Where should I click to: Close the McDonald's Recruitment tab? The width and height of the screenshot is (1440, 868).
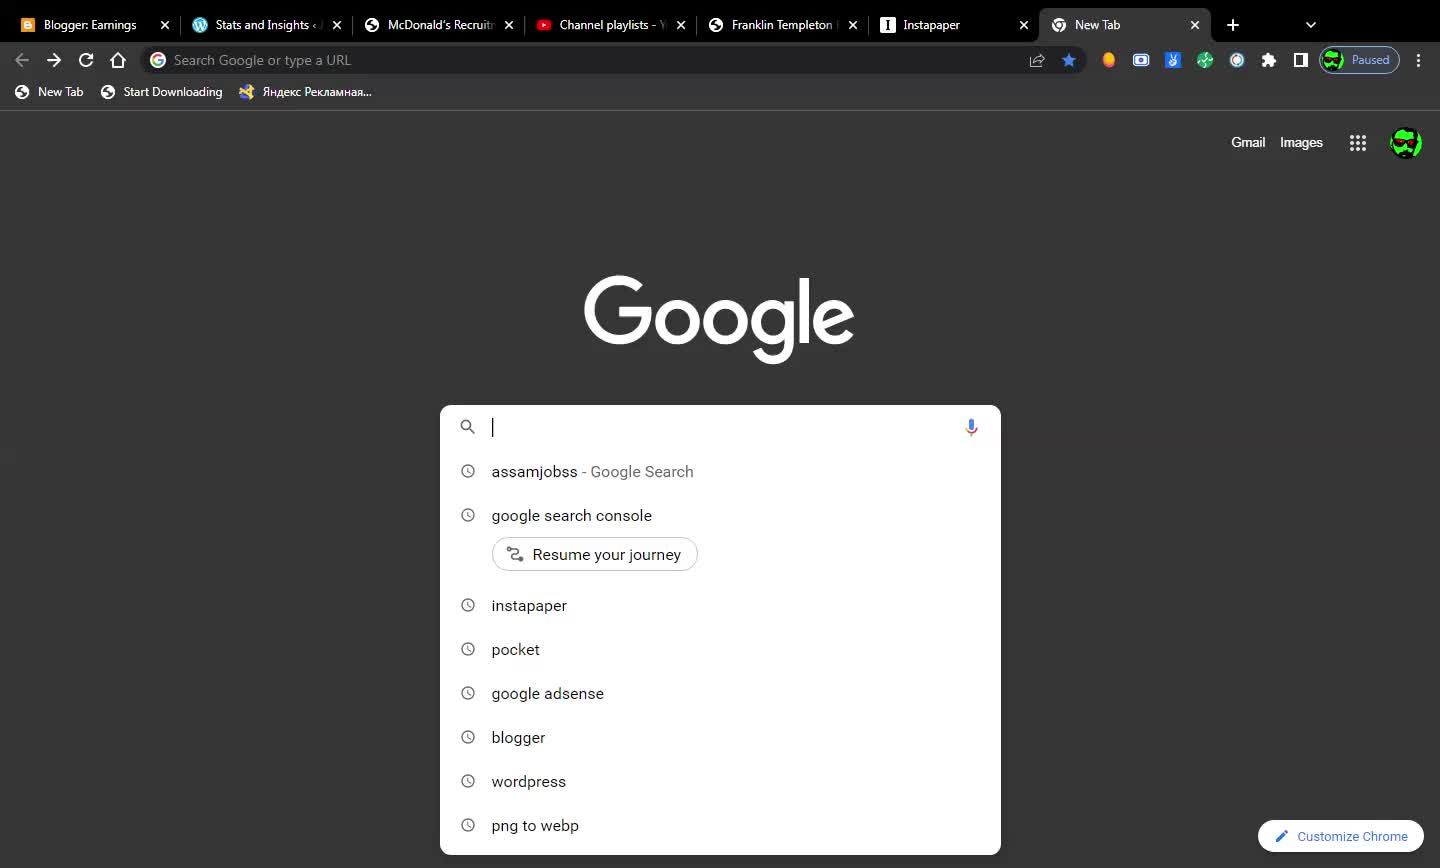[x=509, y=25]
